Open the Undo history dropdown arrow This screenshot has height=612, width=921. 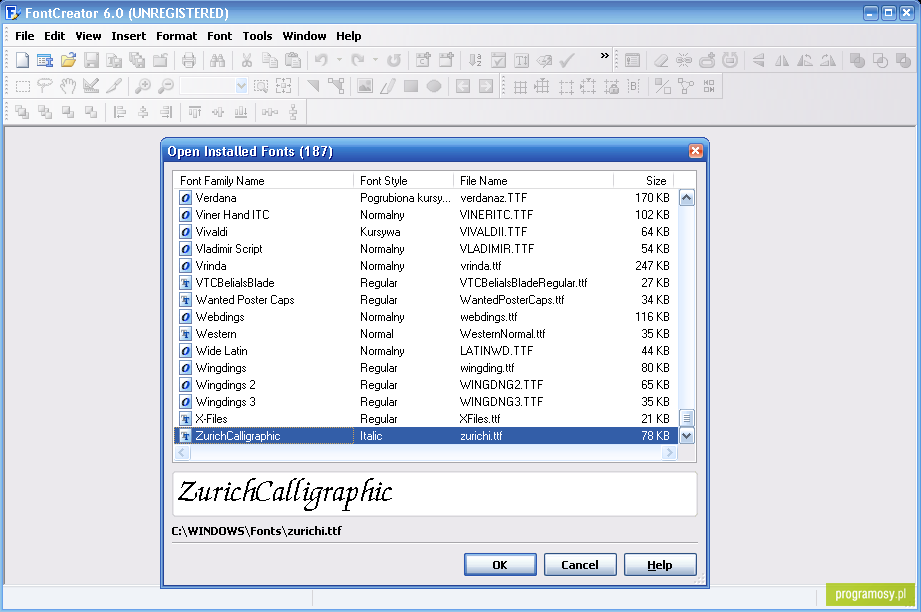pyautogui.click(x=339, y=60)
